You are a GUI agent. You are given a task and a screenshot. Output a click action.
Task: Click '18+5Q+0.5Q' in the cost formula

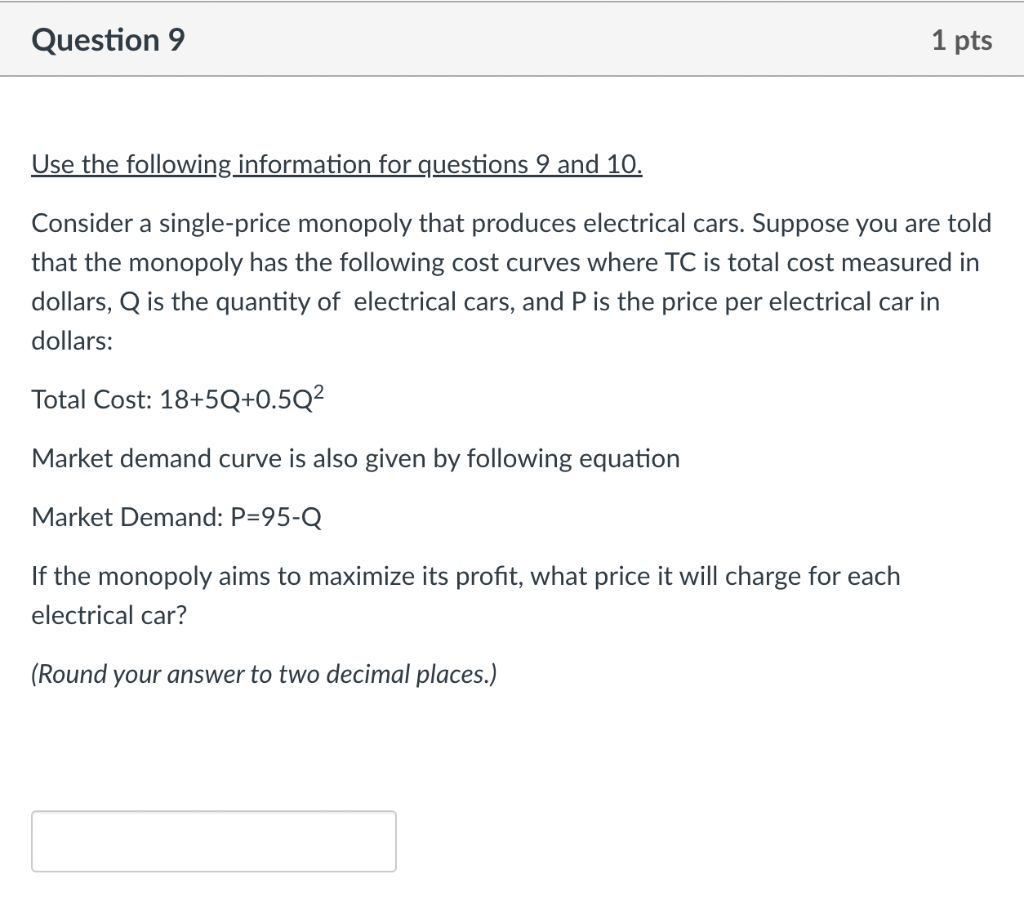point(236,399)
